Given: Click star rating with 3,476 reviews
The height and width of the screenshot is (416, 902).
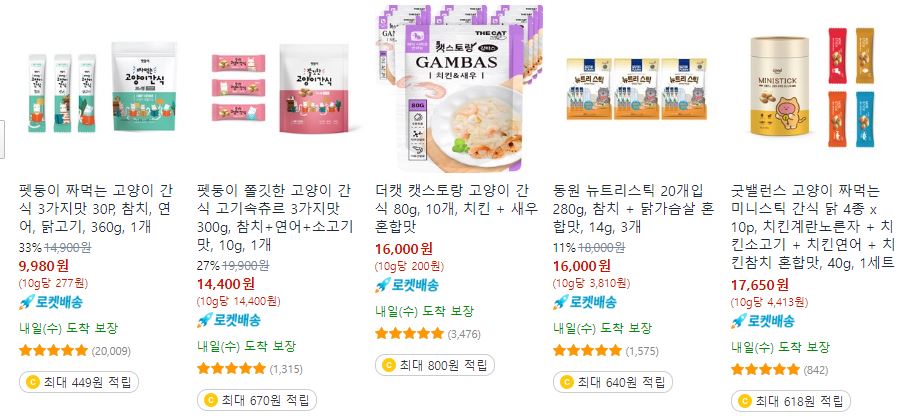Looking at the screenshot, I should pos(410,333).
